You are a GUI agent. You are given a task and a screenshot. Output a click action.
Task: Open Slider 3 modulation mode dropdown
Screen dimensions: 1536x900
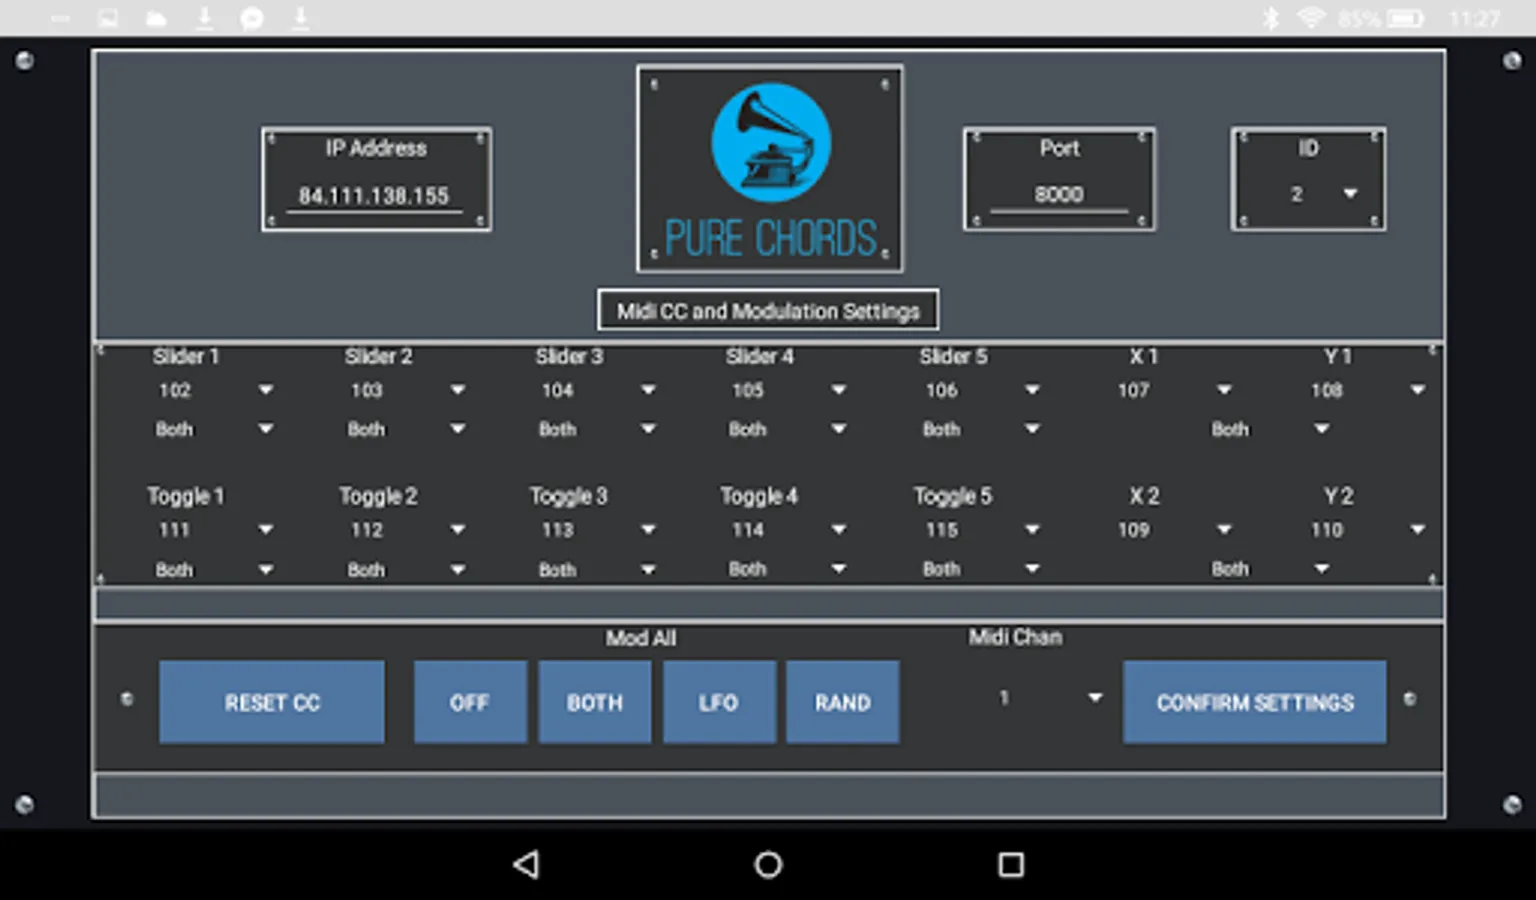click(x=597, y=429)
